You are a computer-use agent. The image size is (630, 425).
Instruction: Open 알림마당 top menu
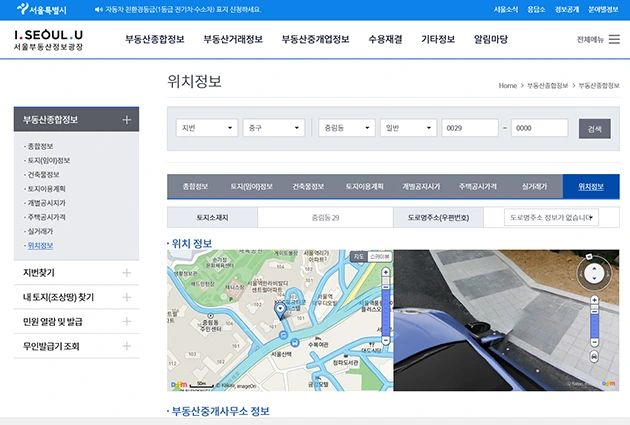491,39
